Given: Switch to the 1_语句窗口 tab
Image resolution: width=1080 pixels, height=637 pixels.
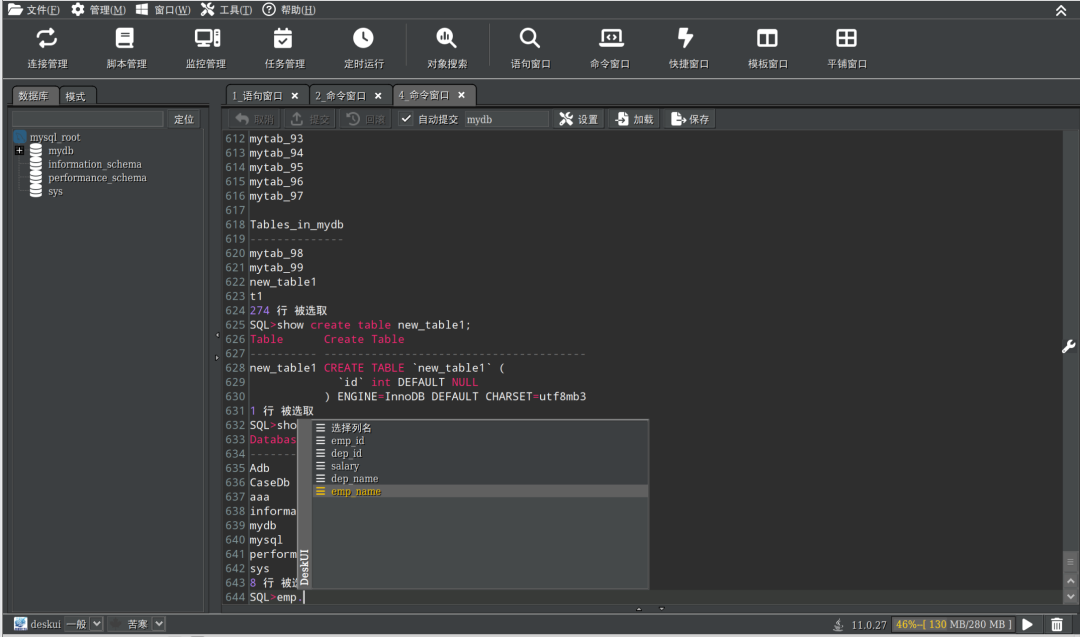Looking at the screenshot, I should click(x=256, y=96).
